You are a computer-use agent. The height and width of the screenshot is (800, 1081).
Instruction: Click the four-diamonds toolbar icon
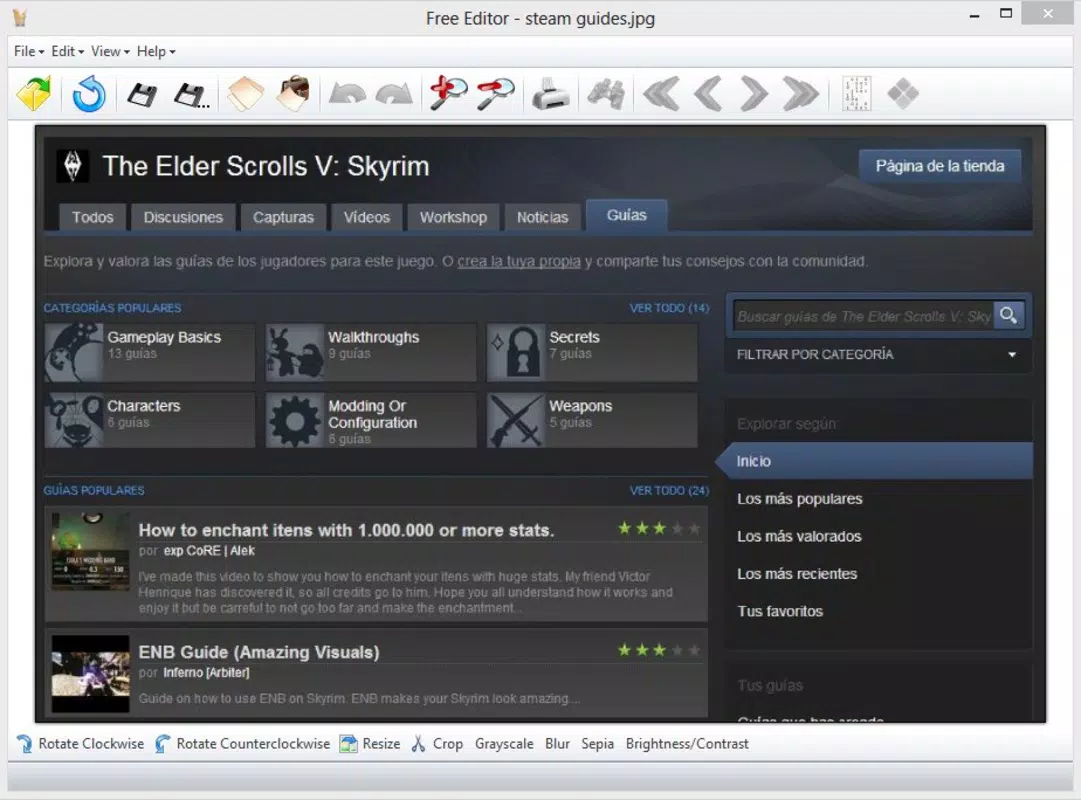903,94
